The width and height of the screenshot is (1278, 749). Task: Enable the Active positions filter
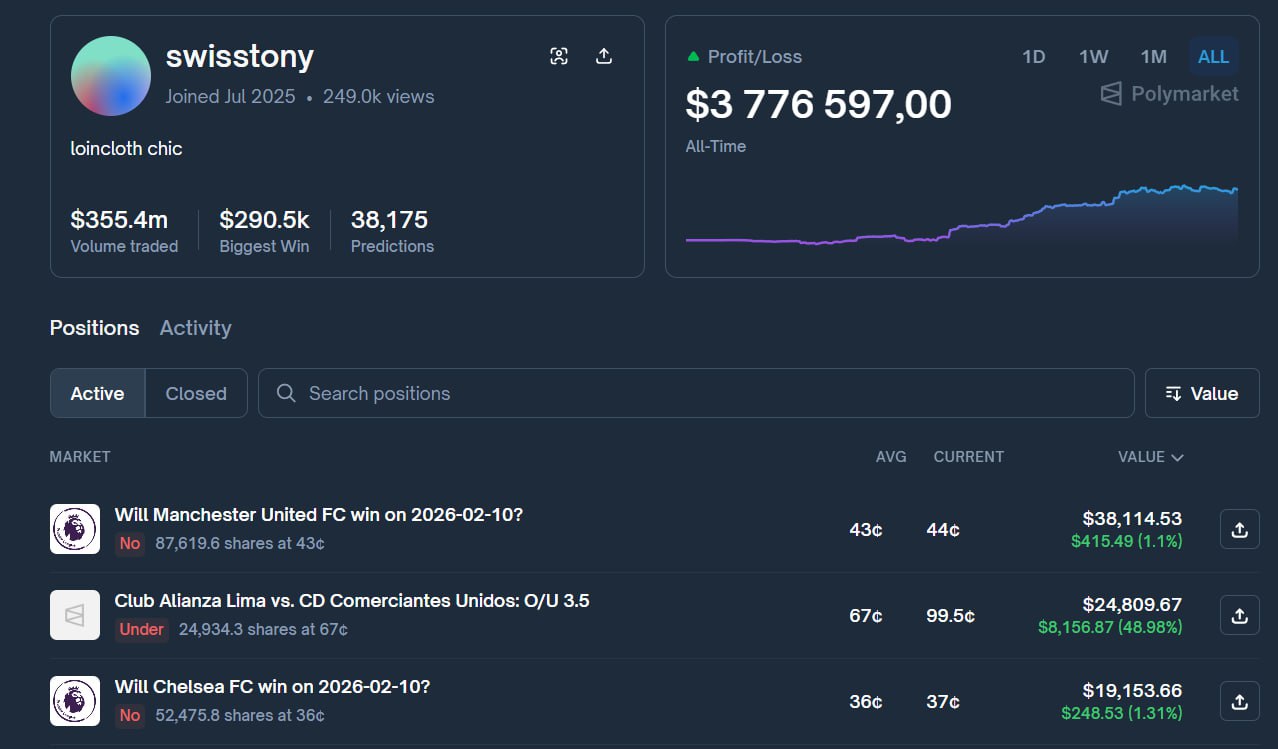96,393
